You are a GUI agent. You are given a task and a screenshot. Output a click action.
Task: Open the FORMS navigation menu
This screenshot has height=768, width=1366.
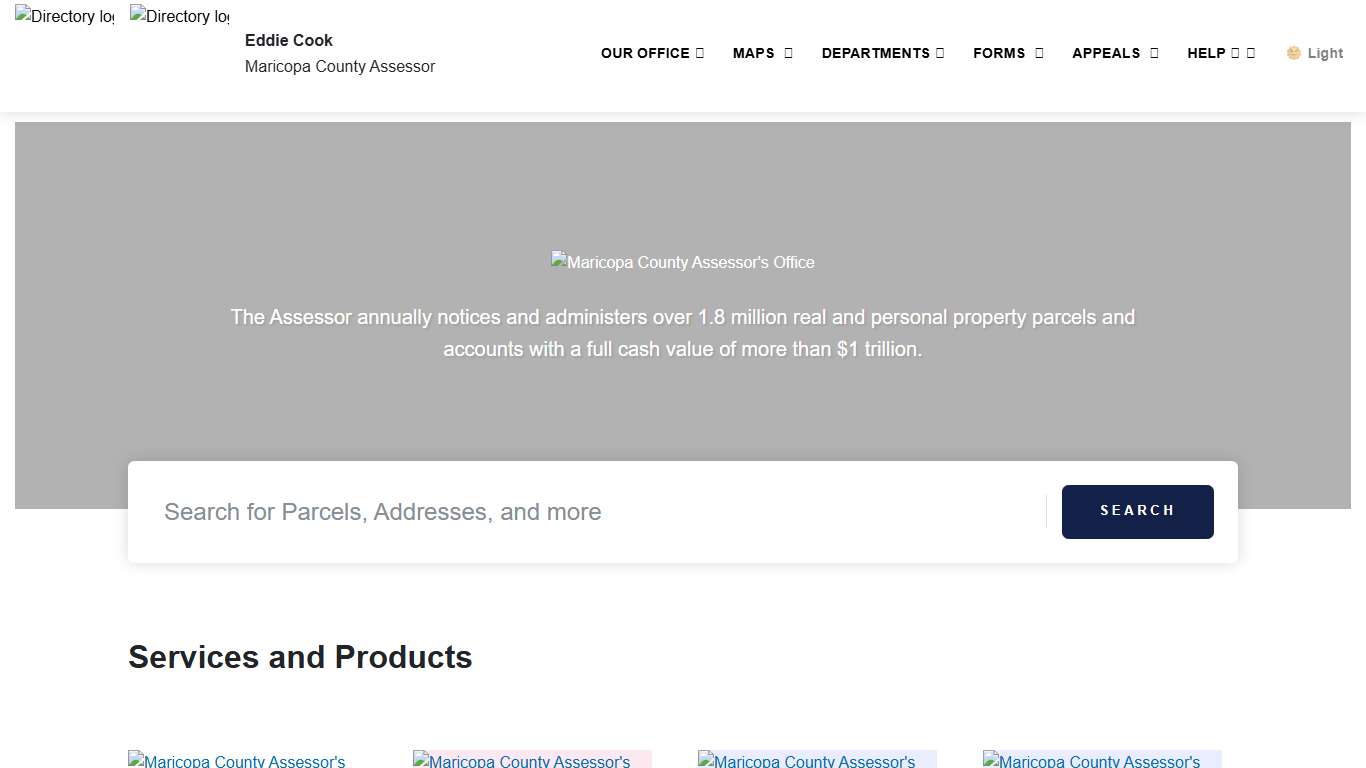1007,53
